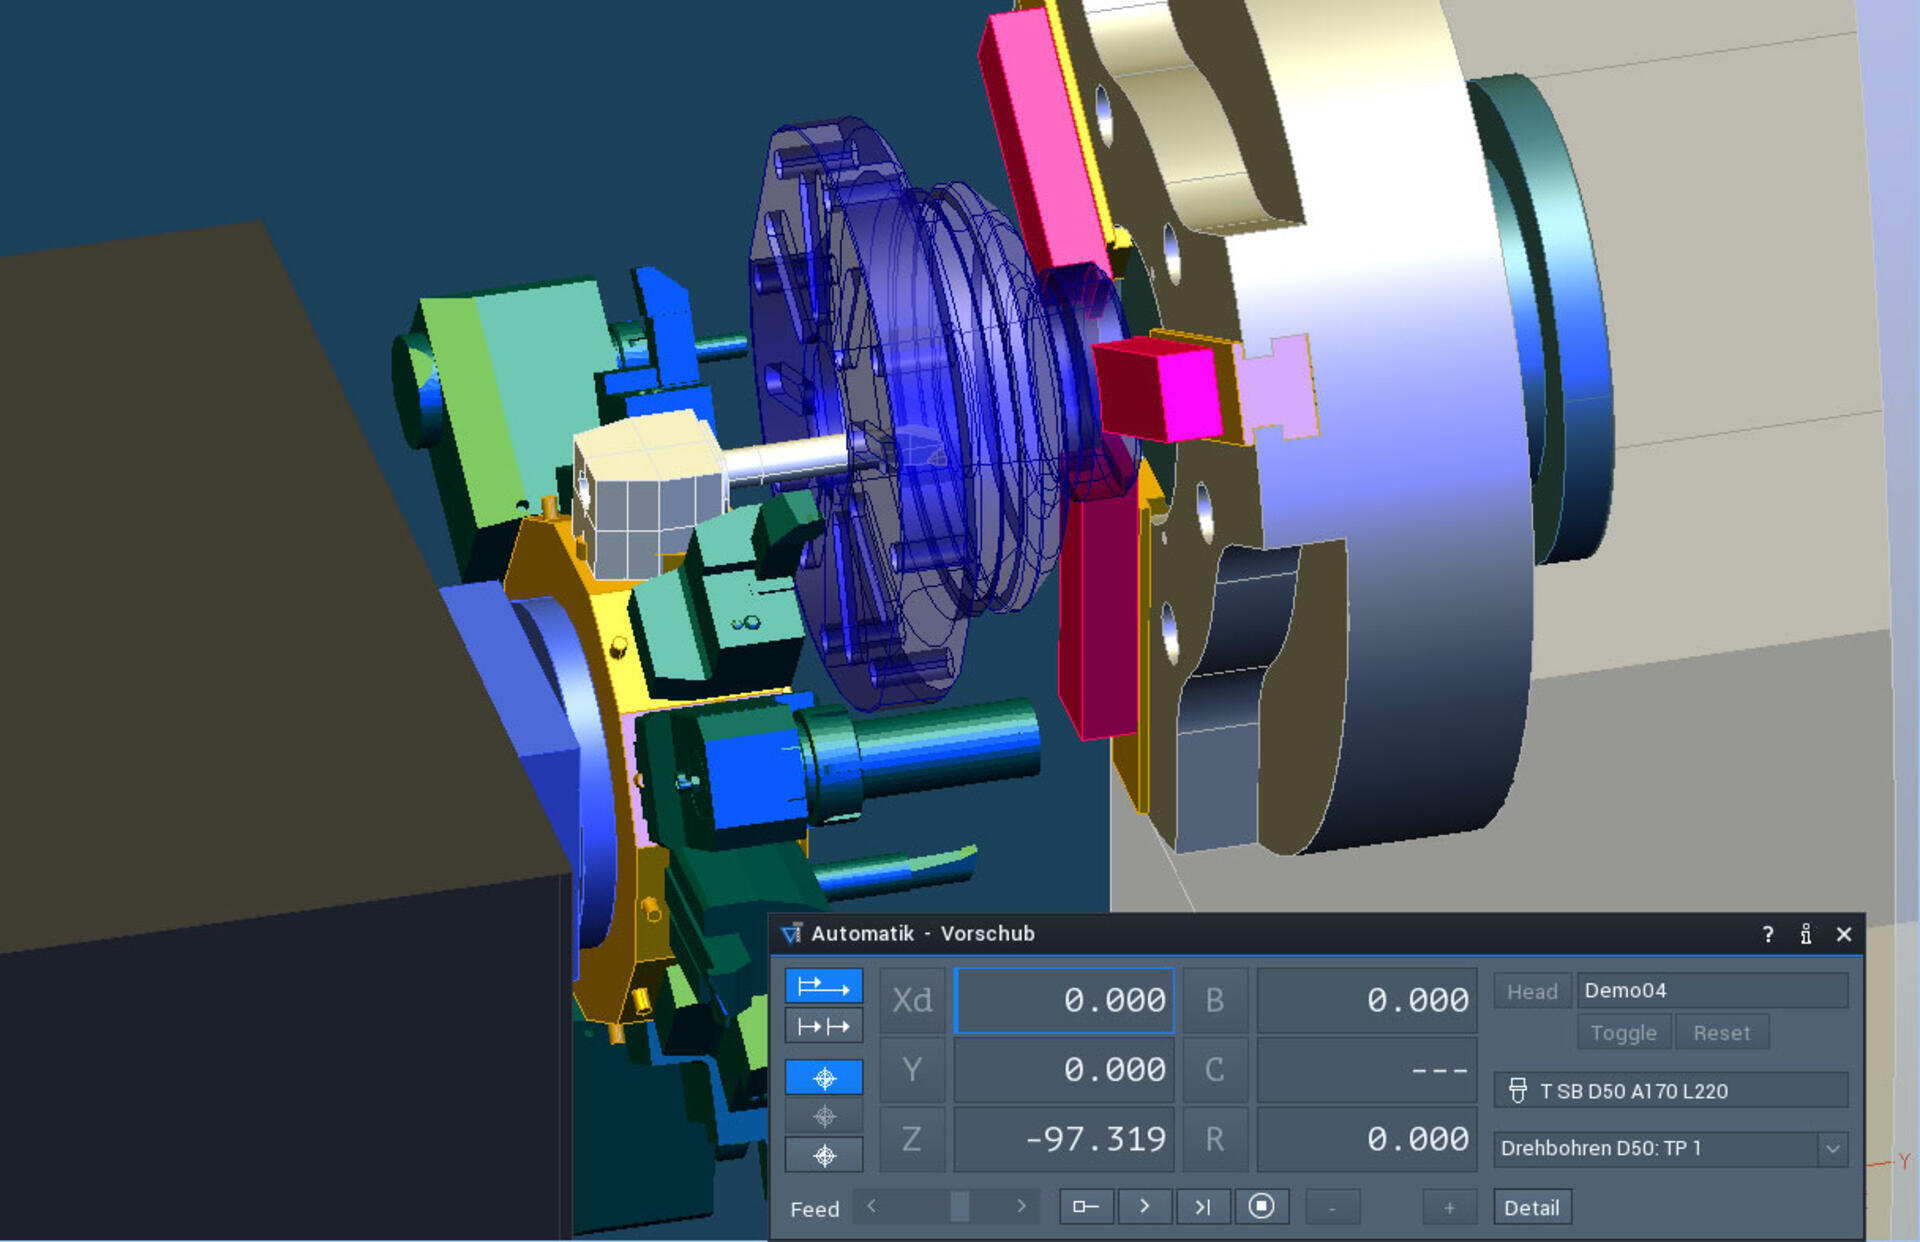Expand the Drehbohren D50: TP 1 dropdown
The height and width of the screenshot is (1242, 1920).
pyautogui.click(x=1832, y=1149)
